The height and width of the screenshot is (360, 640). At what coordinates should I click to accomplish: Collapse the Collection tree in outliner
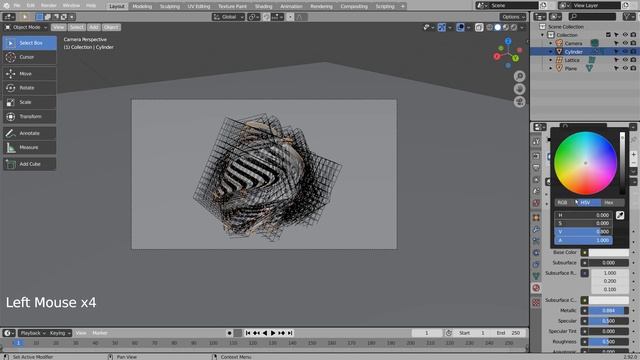542,35
